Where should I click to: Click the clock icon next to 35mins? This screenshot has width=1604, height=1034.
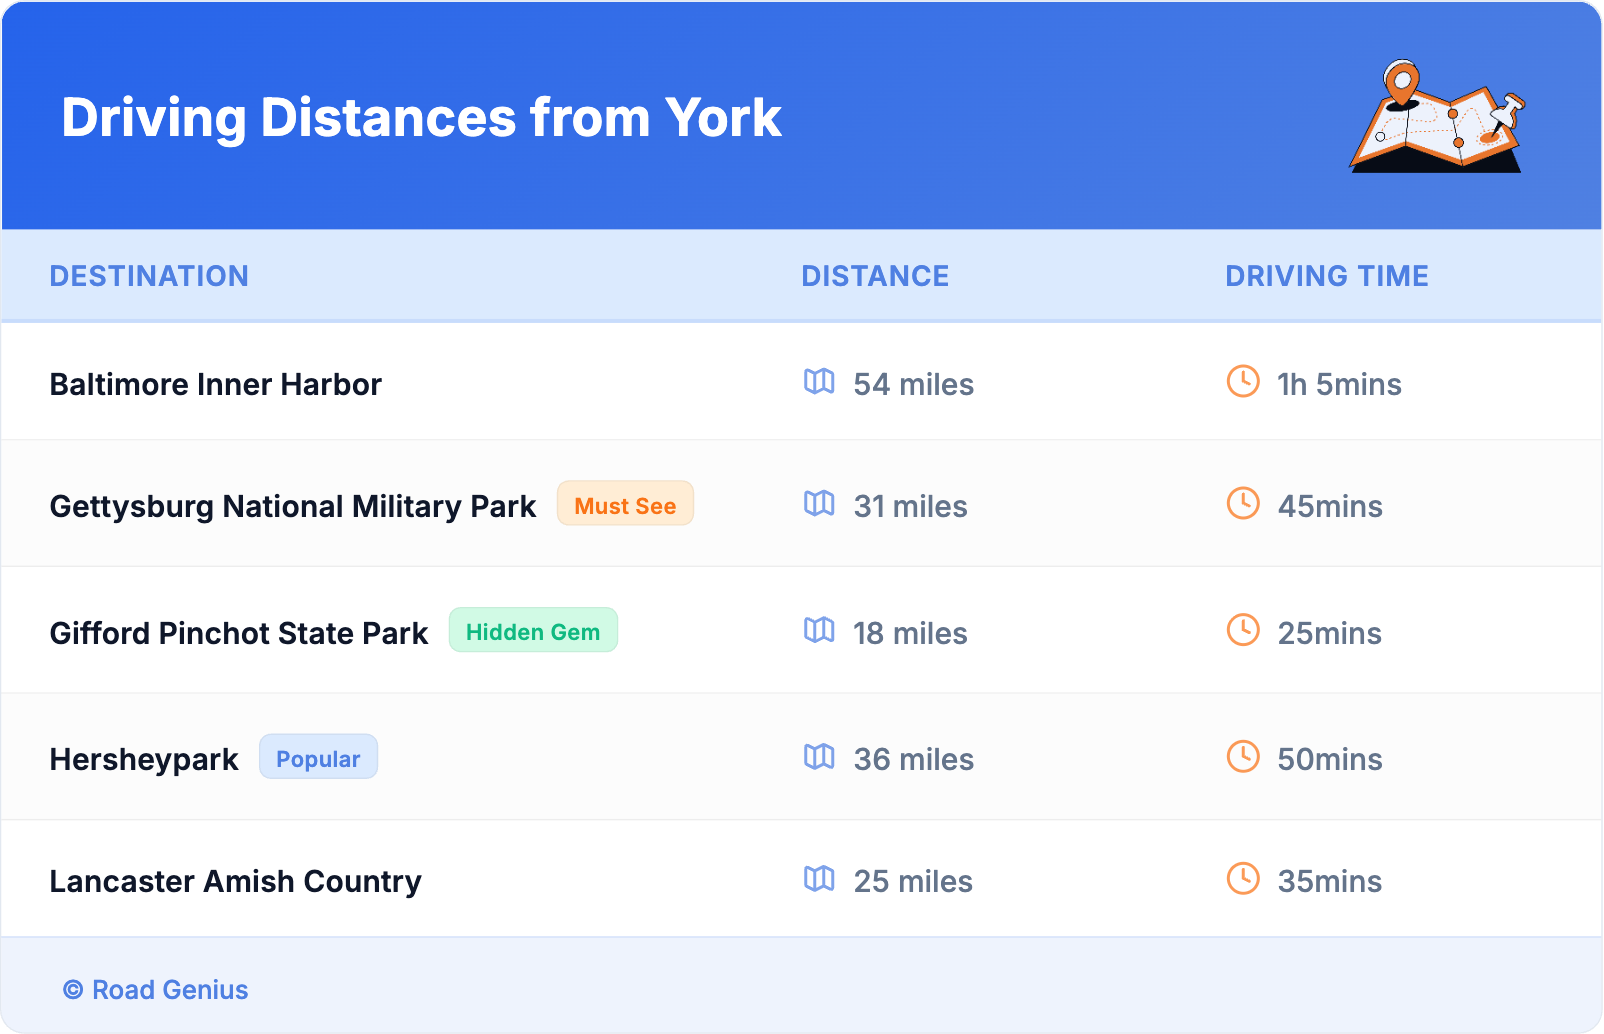[x=1243, y=879]
